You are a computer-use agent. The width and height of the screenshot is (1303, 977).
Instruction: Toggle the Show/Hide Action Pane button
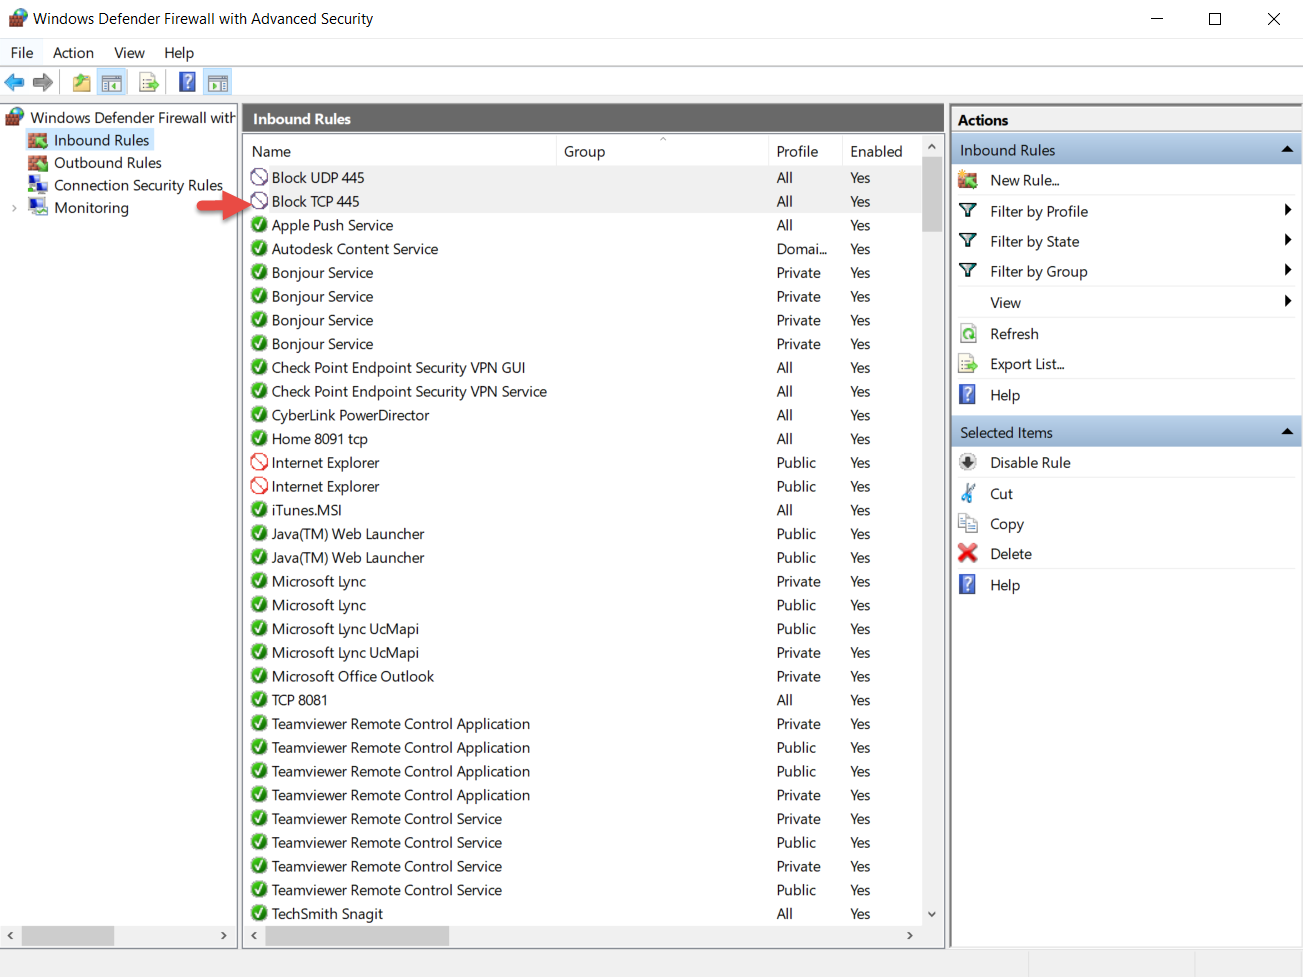pyautogui.click(x=218, y=82)
